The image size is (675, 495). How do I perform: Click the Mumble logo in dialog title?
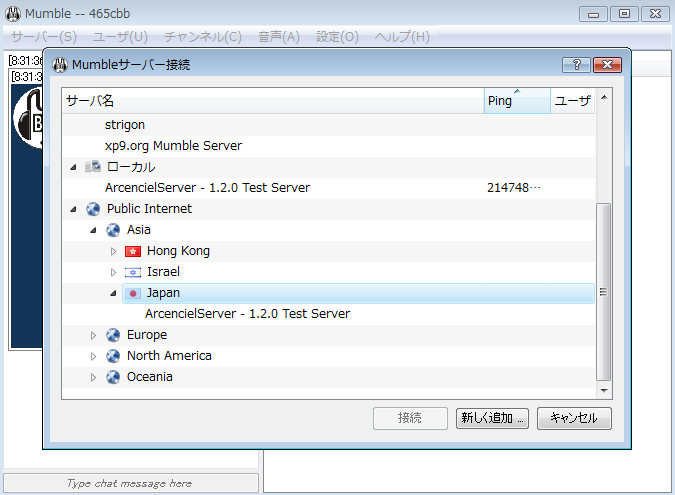coord(60,65)
